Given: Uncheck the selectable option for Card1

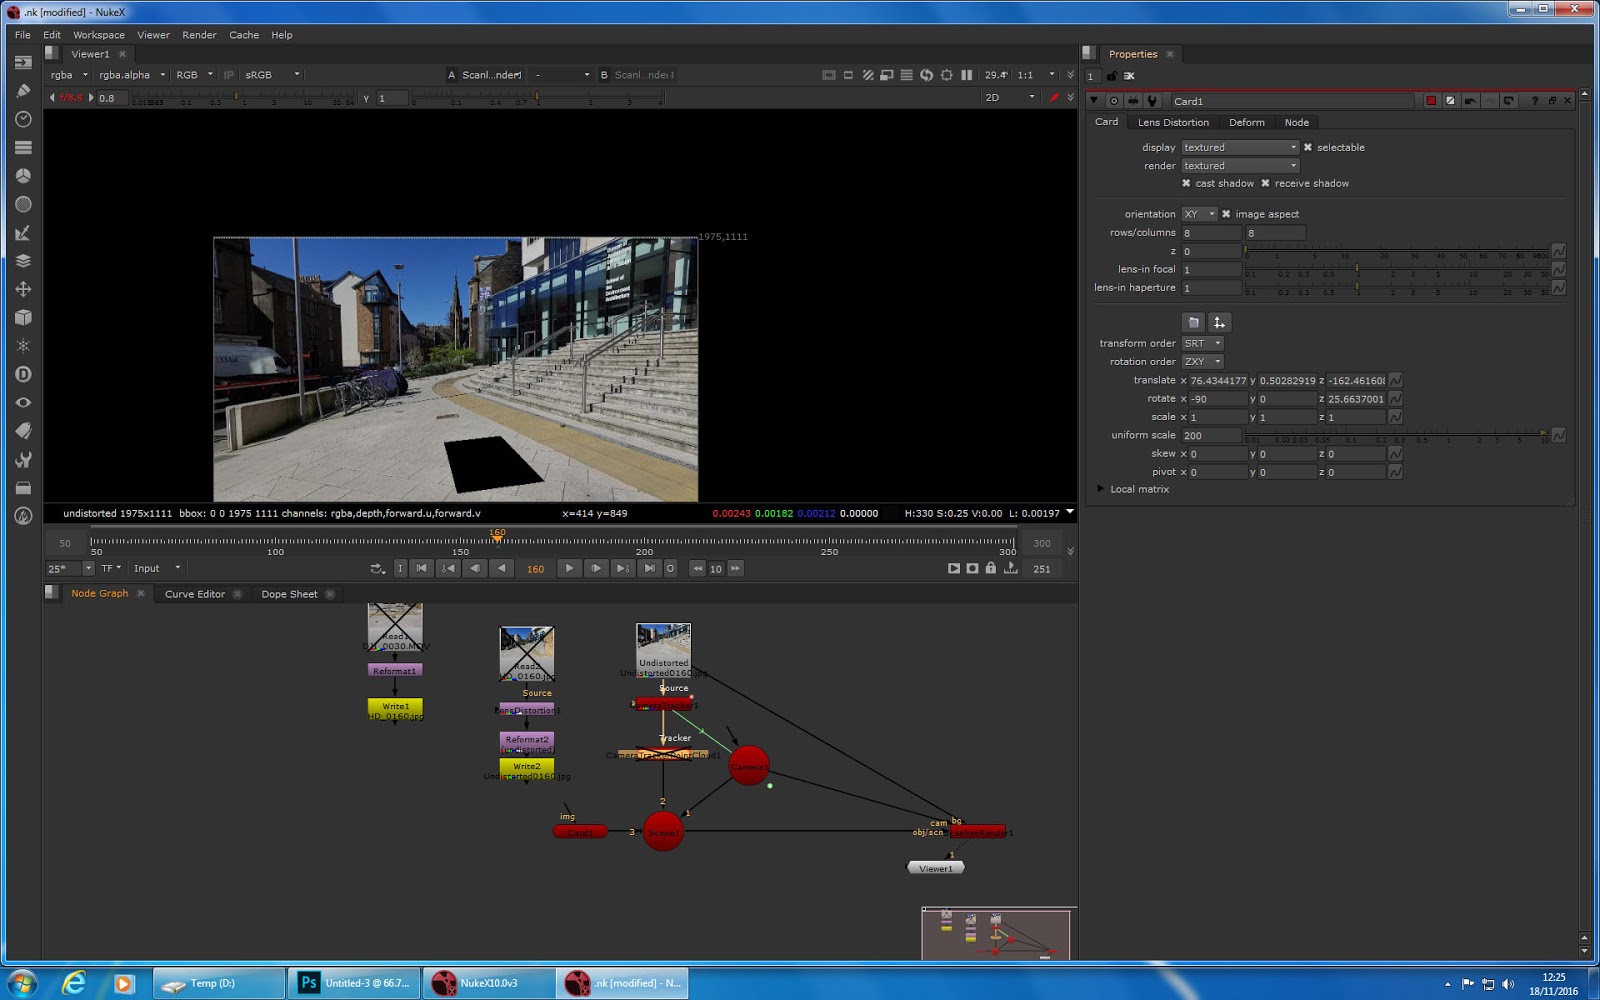Looking at the screenshot, I should [x=1308, y=147].
